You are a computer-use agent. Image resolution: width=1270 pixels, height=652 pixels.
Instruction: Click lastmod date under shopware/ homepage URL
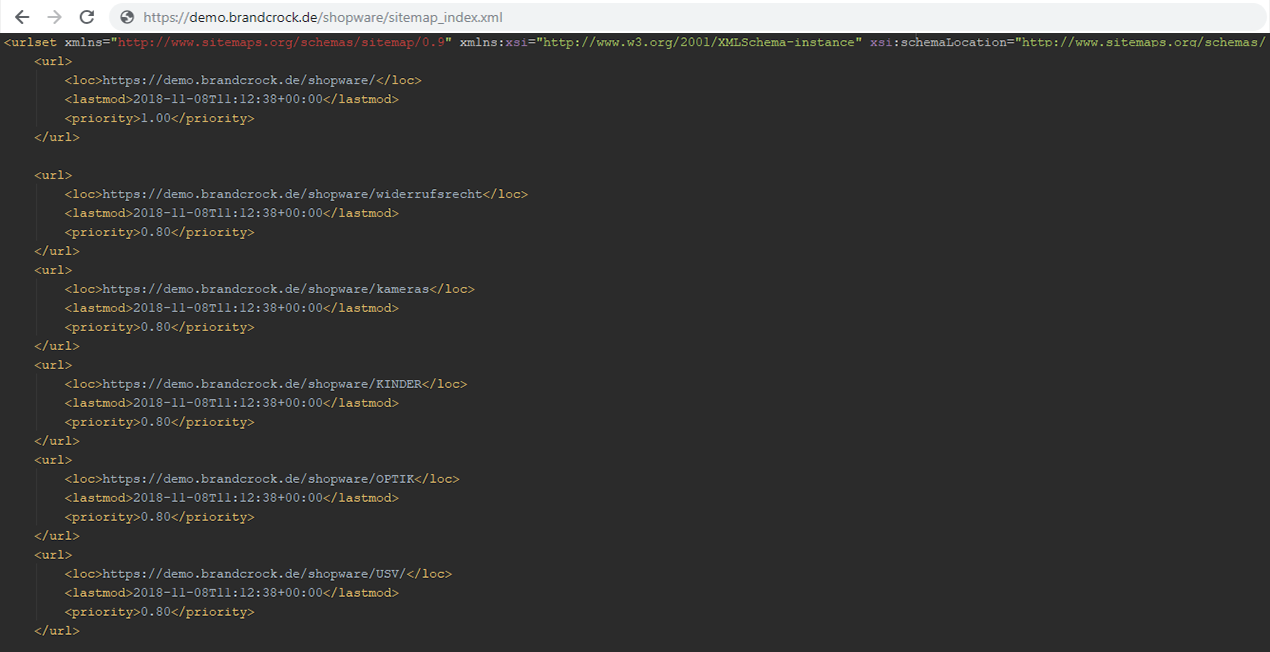pyautogui.click(x=228, y=99)
